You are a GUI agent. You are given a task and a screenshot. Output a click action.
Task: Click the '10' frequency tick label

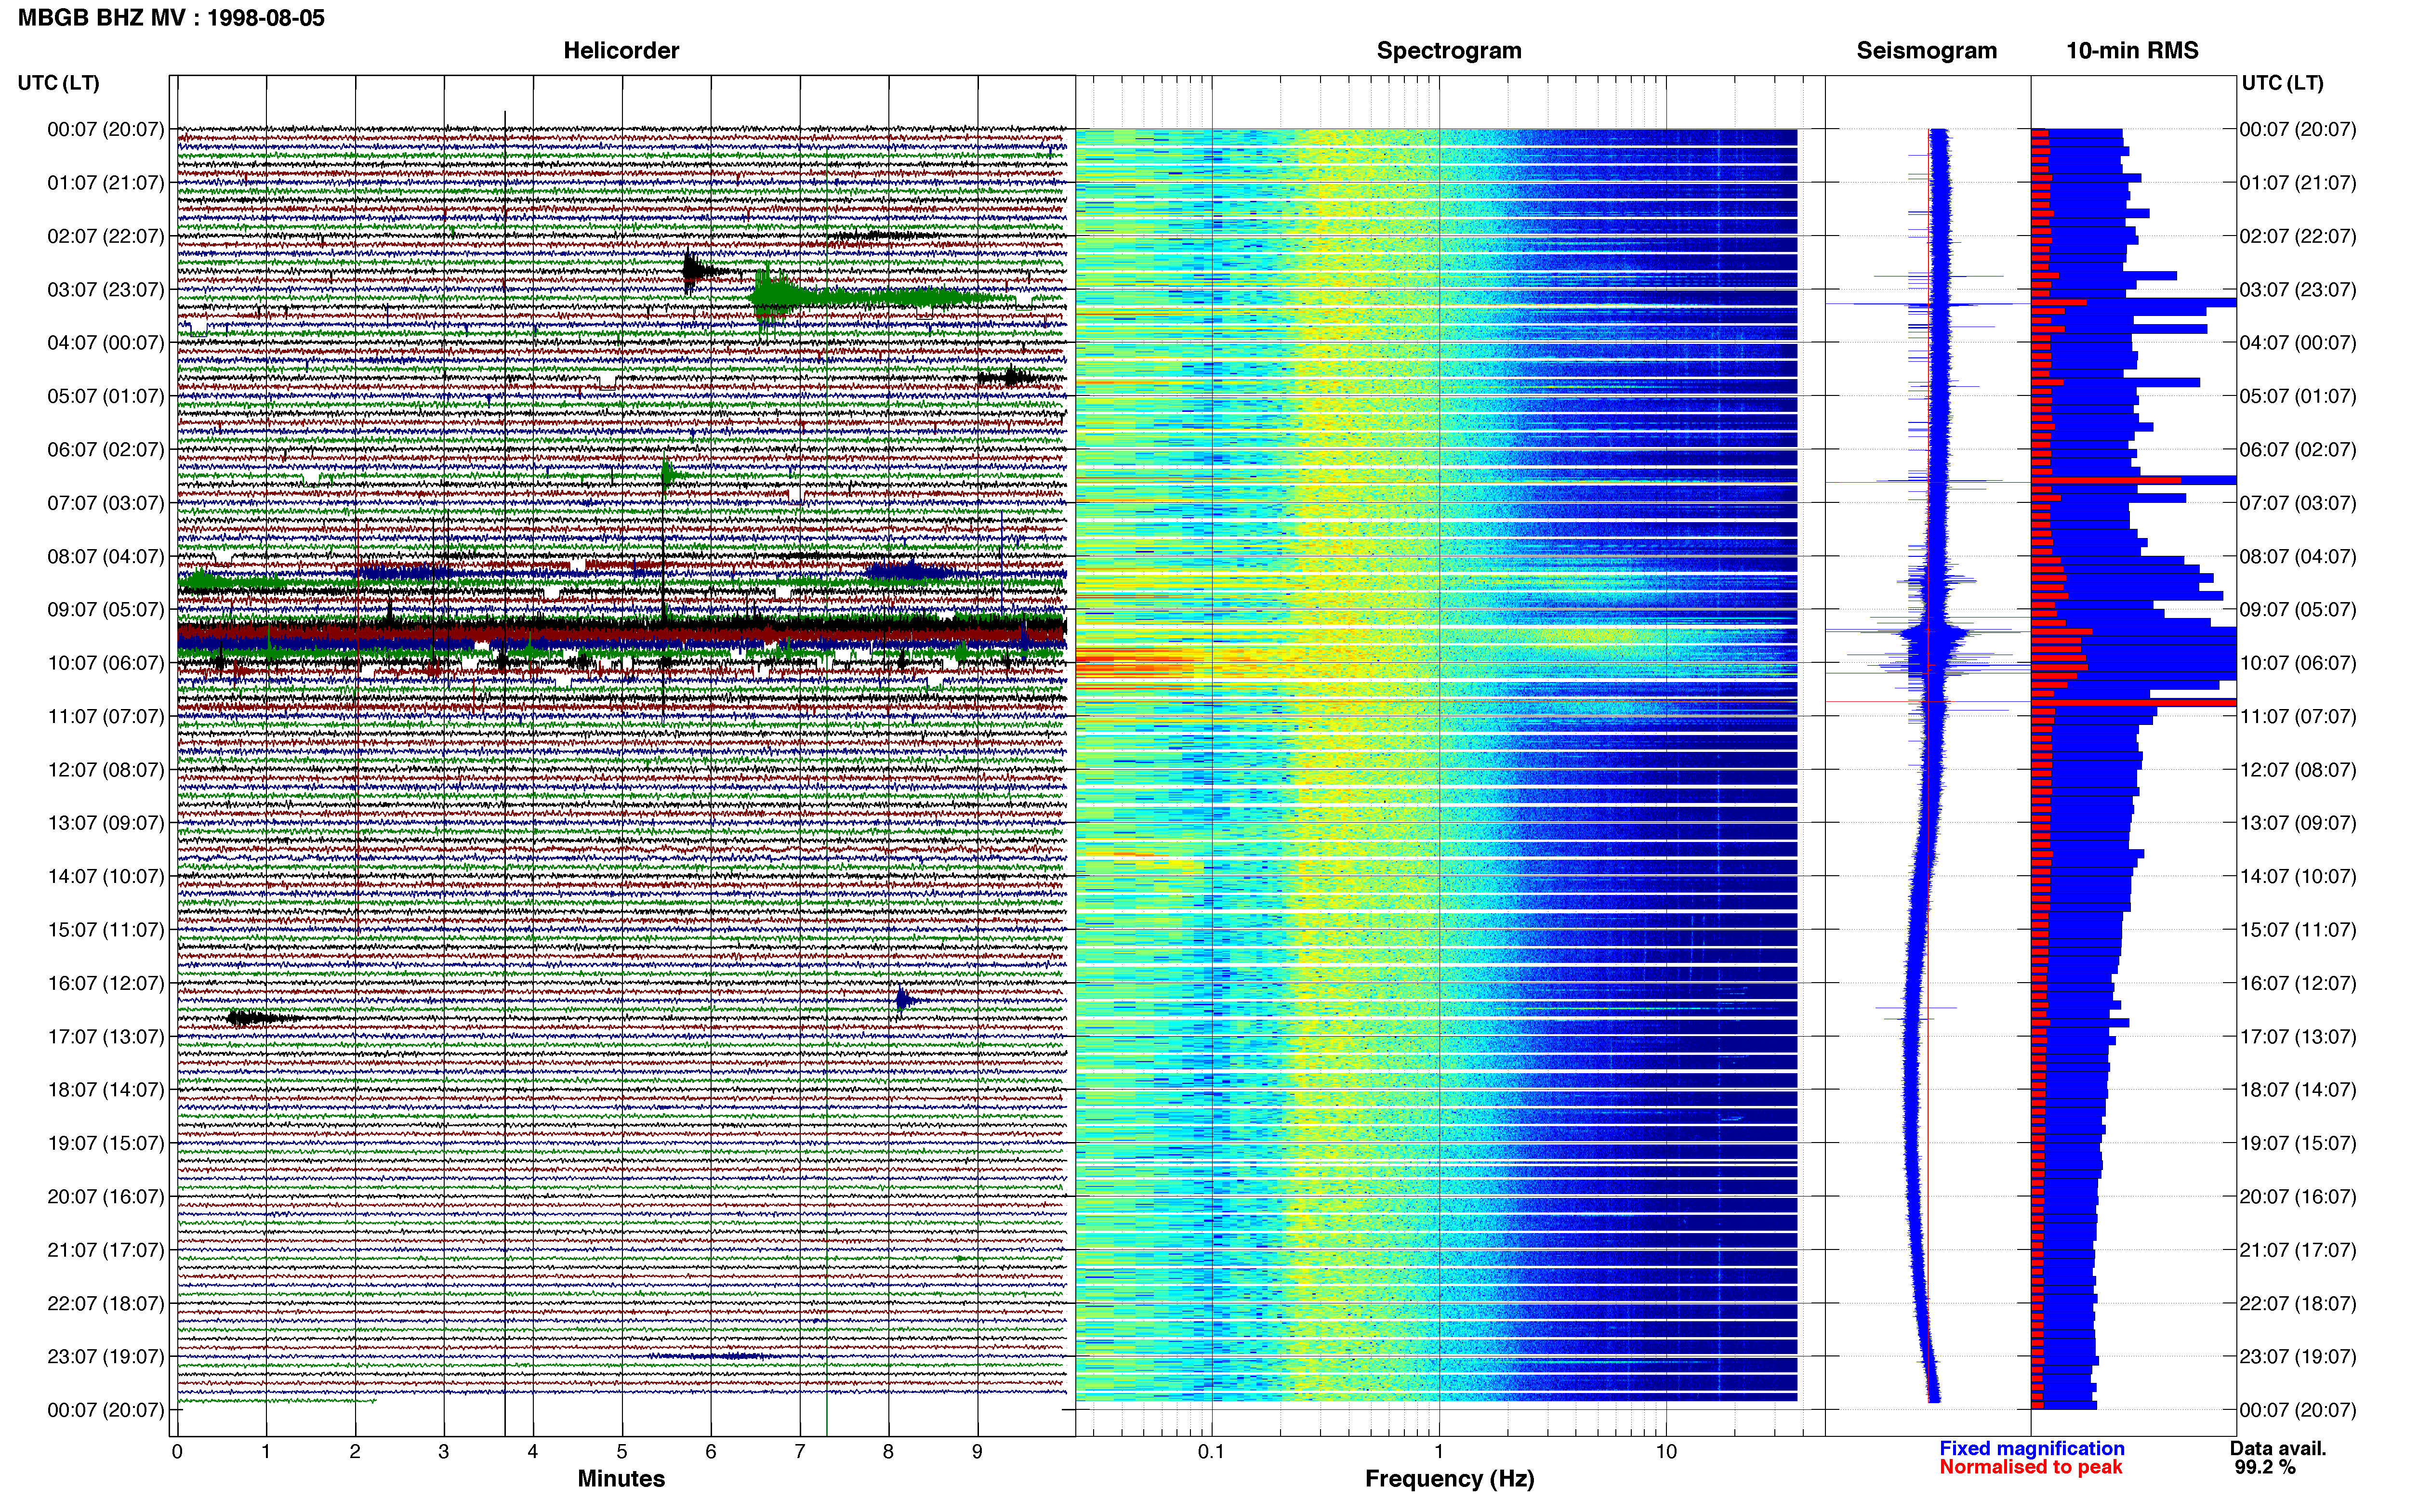(1666, 1452)
